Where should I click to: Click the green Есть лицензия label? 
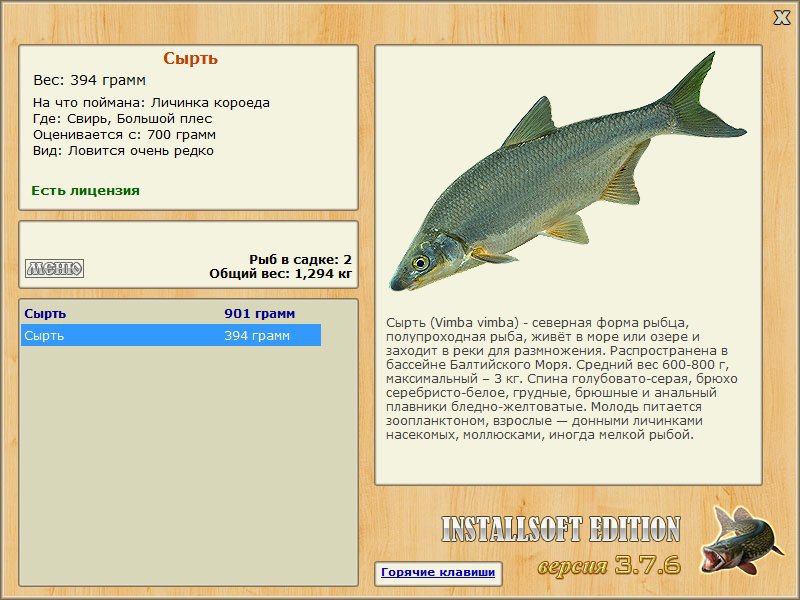(x=85, y=190)
